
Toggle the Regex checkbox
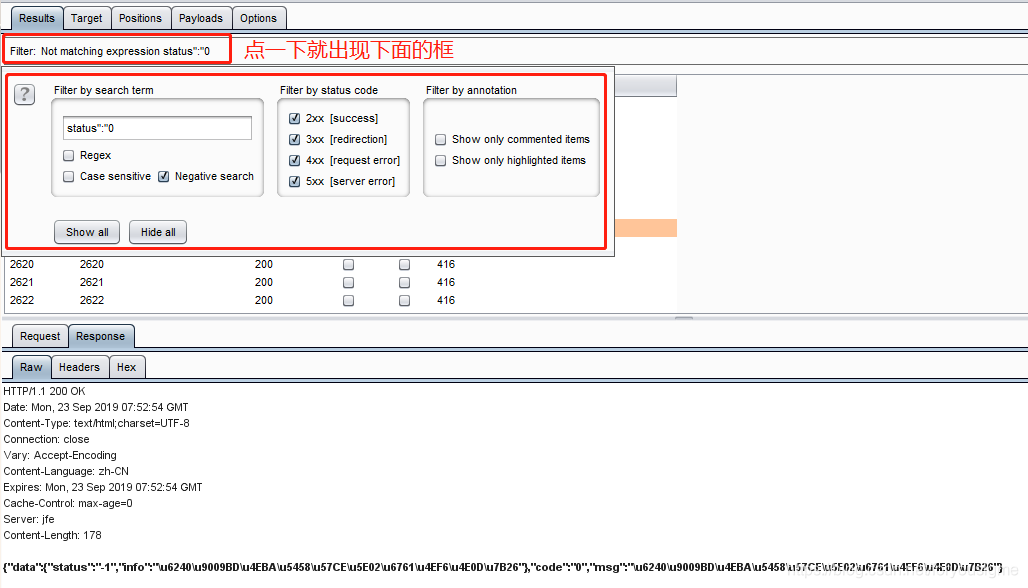click(68, 155)
